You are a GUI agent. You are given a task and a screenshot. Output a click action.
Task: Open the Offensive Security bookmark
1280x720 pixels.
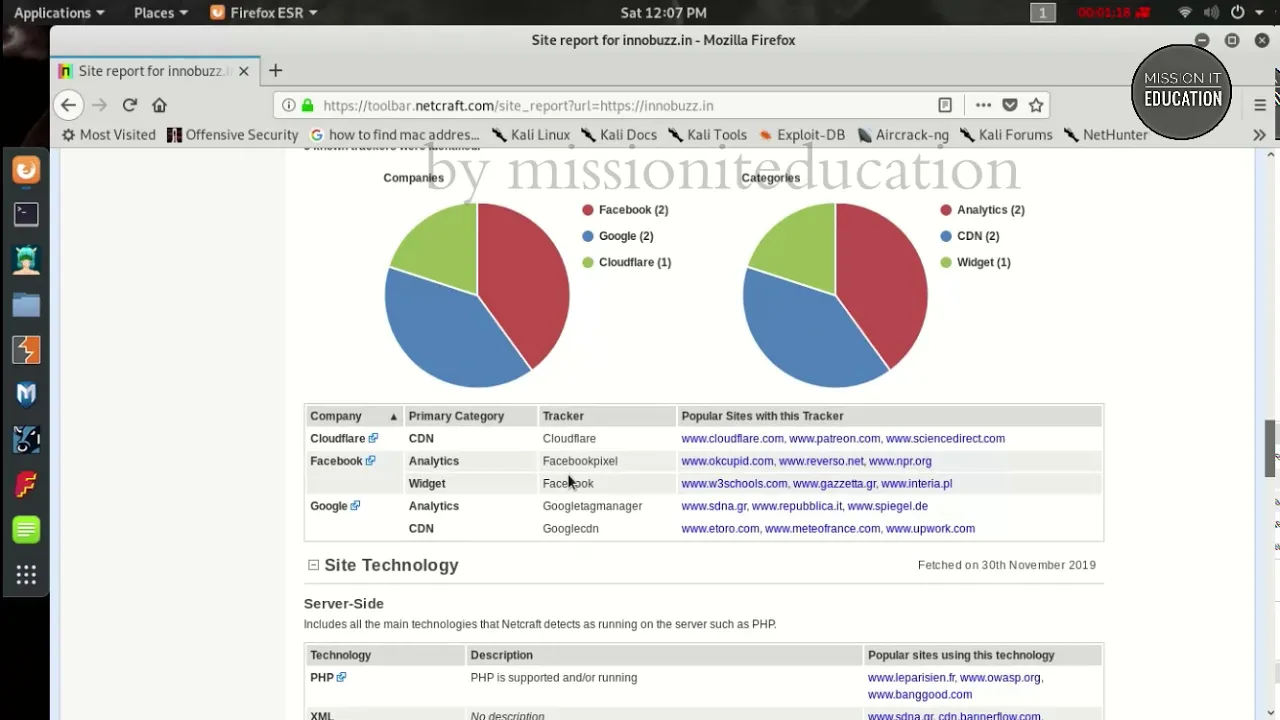(x=232, y=135)
